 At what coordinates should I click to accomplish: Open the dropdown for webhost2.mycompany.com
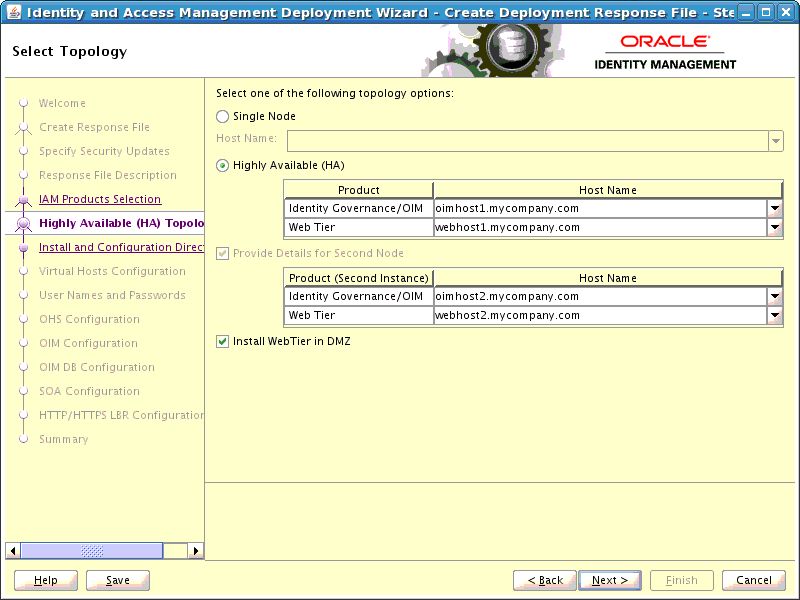(774, 316)
